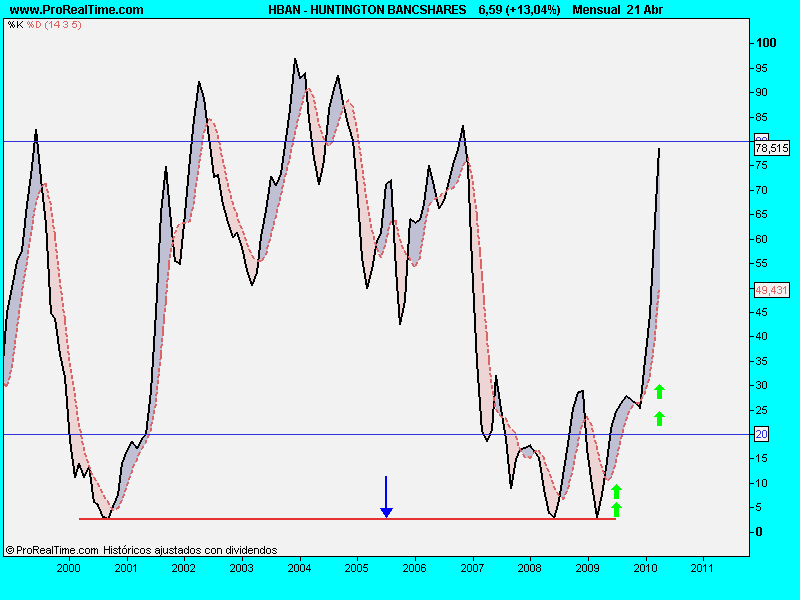800x600 pixels.
Task: Click the 2007 year label on x-axis
Action: 472,568
